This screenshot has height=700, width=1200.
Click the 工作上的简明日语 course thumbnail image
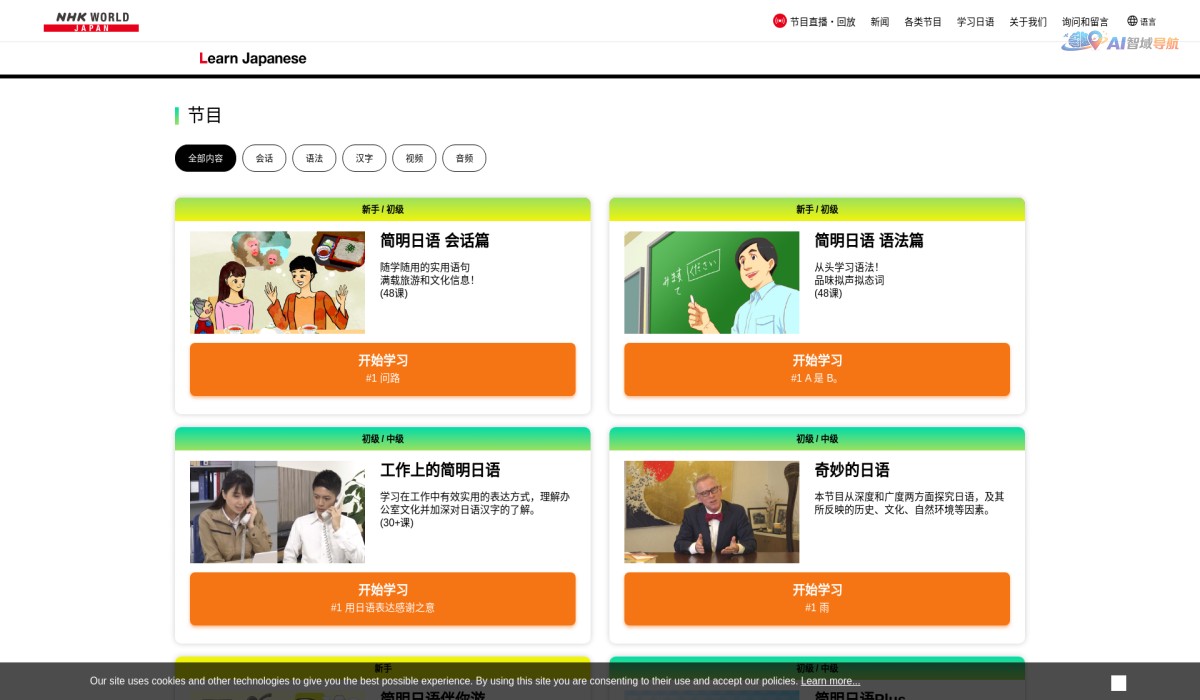277,512
